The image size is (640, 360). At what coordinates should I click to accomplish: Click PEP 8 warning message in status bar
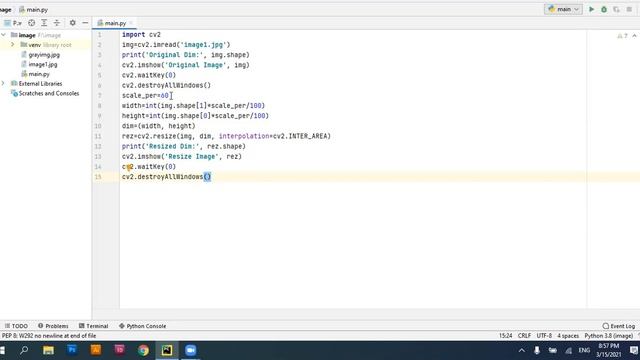(49, 336)
